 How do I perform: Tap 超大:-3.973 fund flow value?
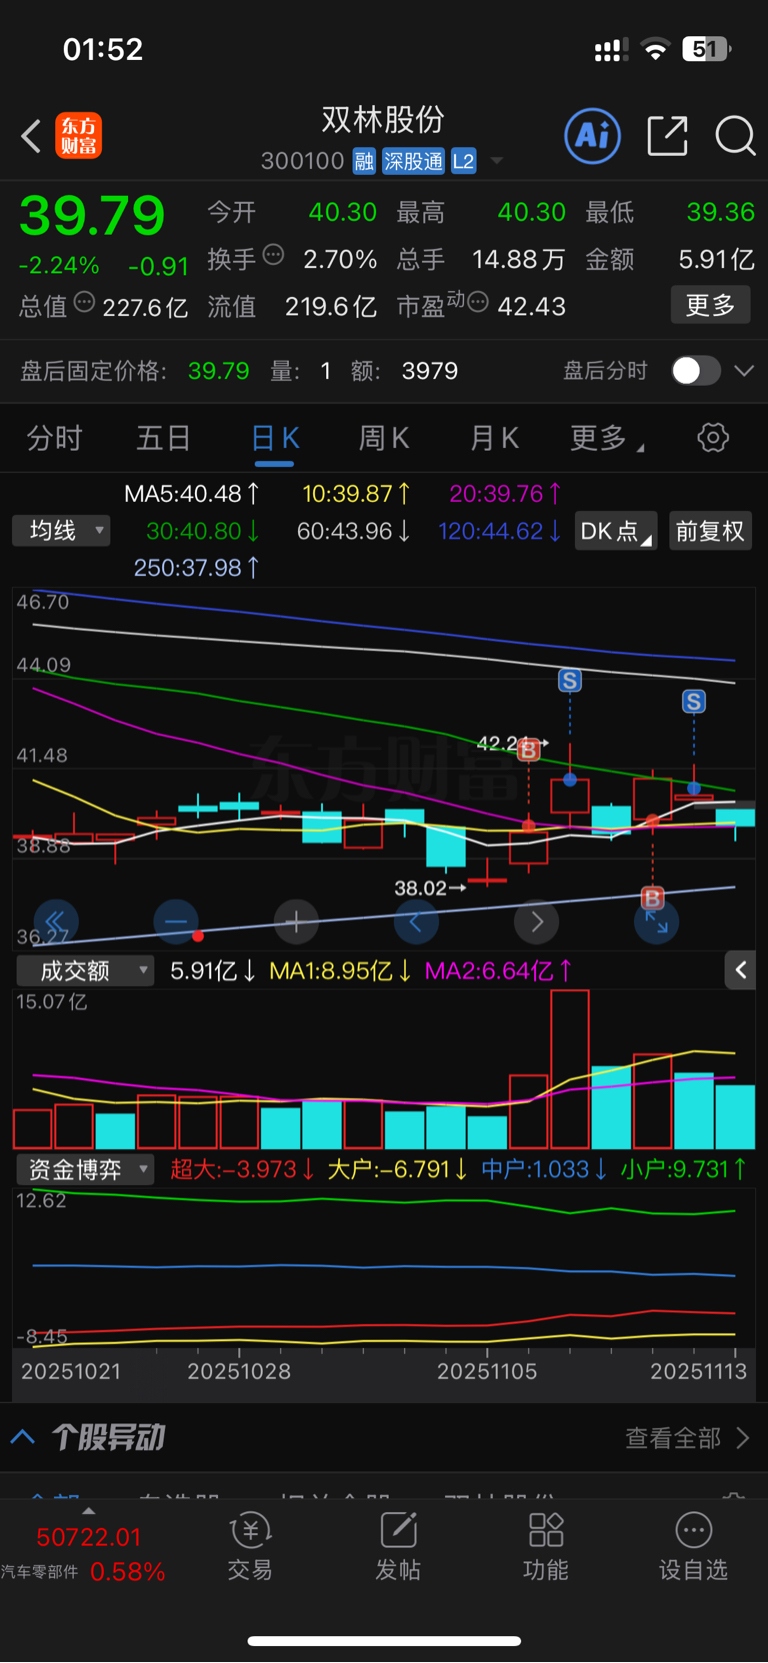pyautogui.click(x=242, y=1169)
